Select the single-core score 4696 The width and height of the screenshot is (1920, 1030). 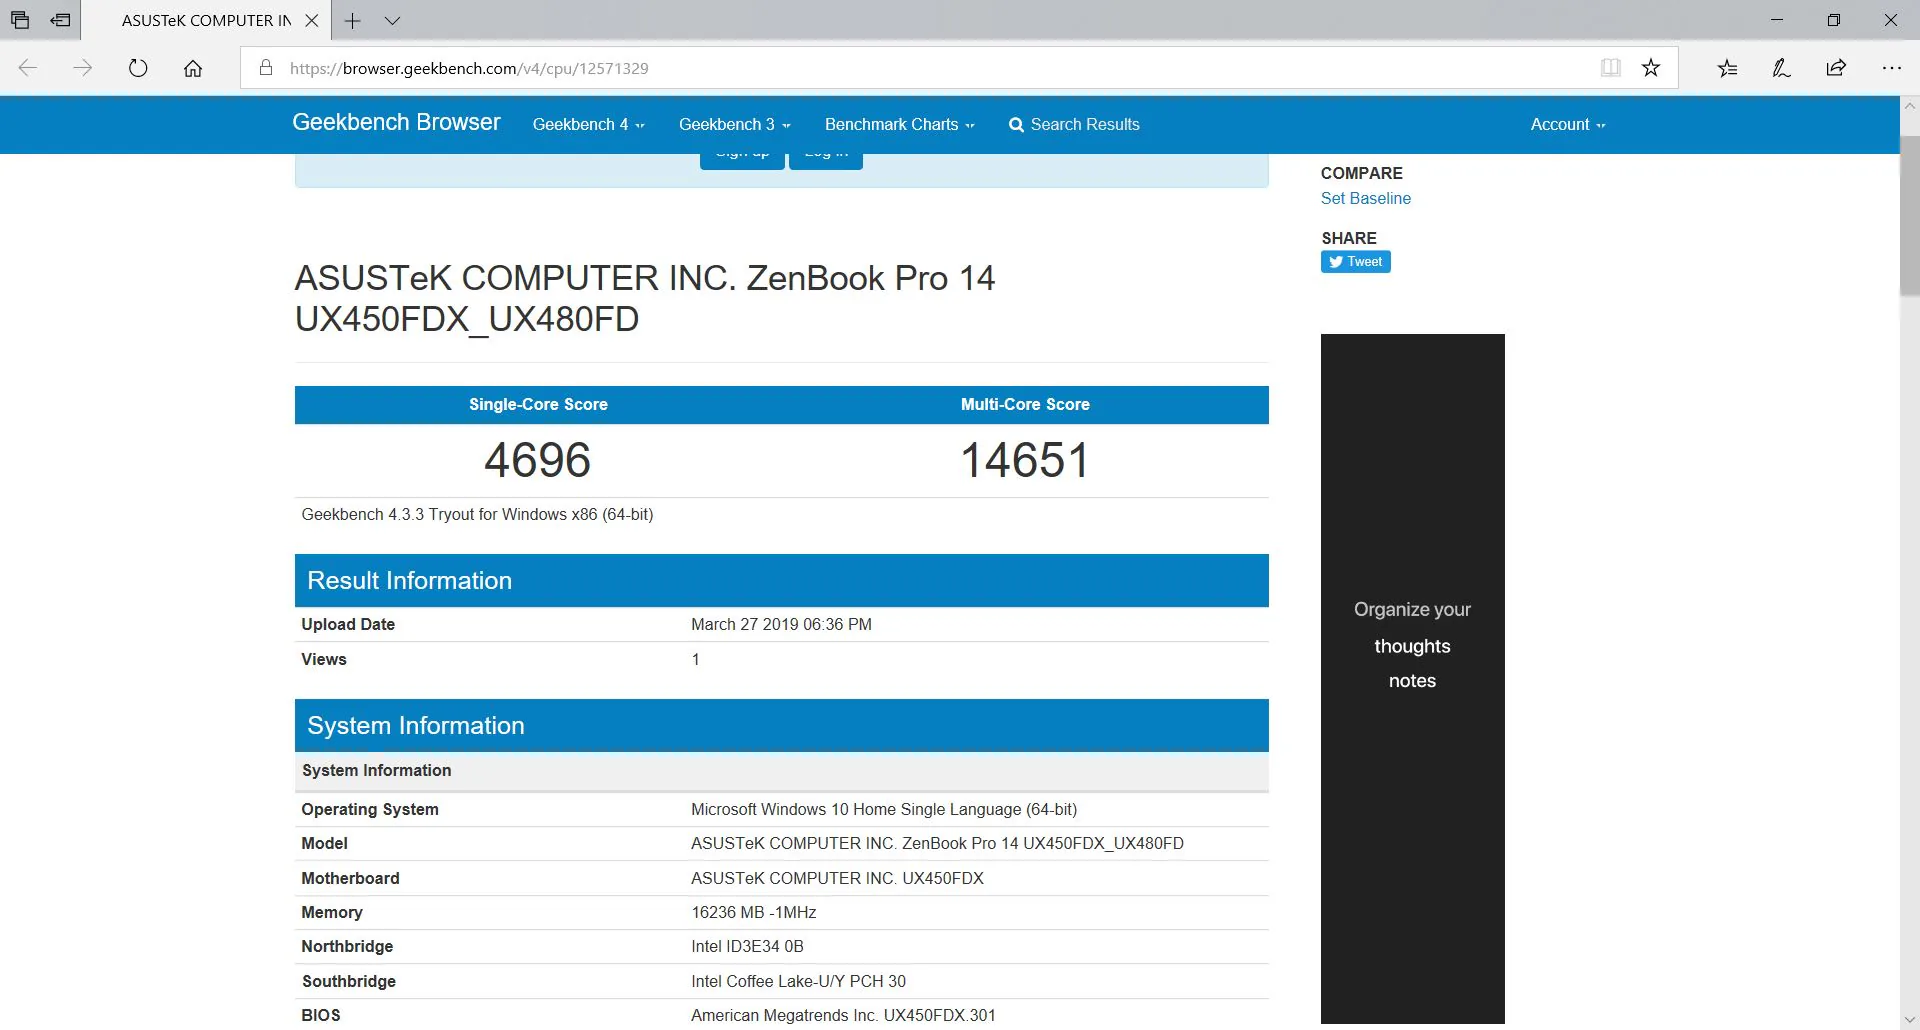coord(538,460)
